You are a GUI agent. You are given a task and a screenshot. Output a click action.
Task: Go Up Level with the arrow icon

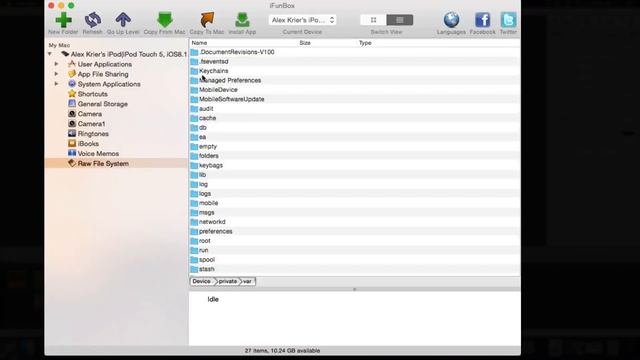(123, 20)
